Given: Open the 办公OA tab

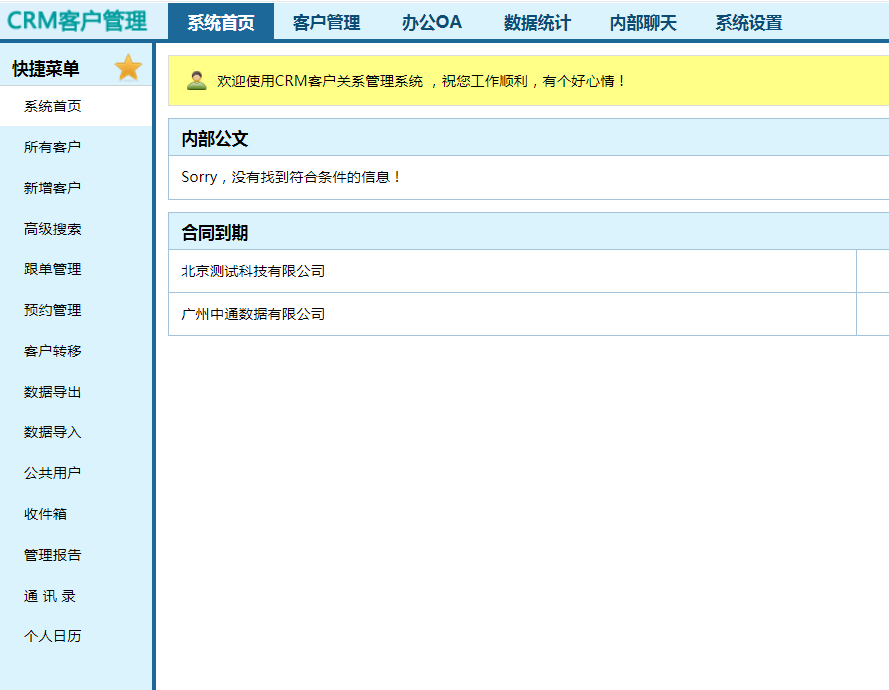Looking at the screenshot, I should (432, 22).
